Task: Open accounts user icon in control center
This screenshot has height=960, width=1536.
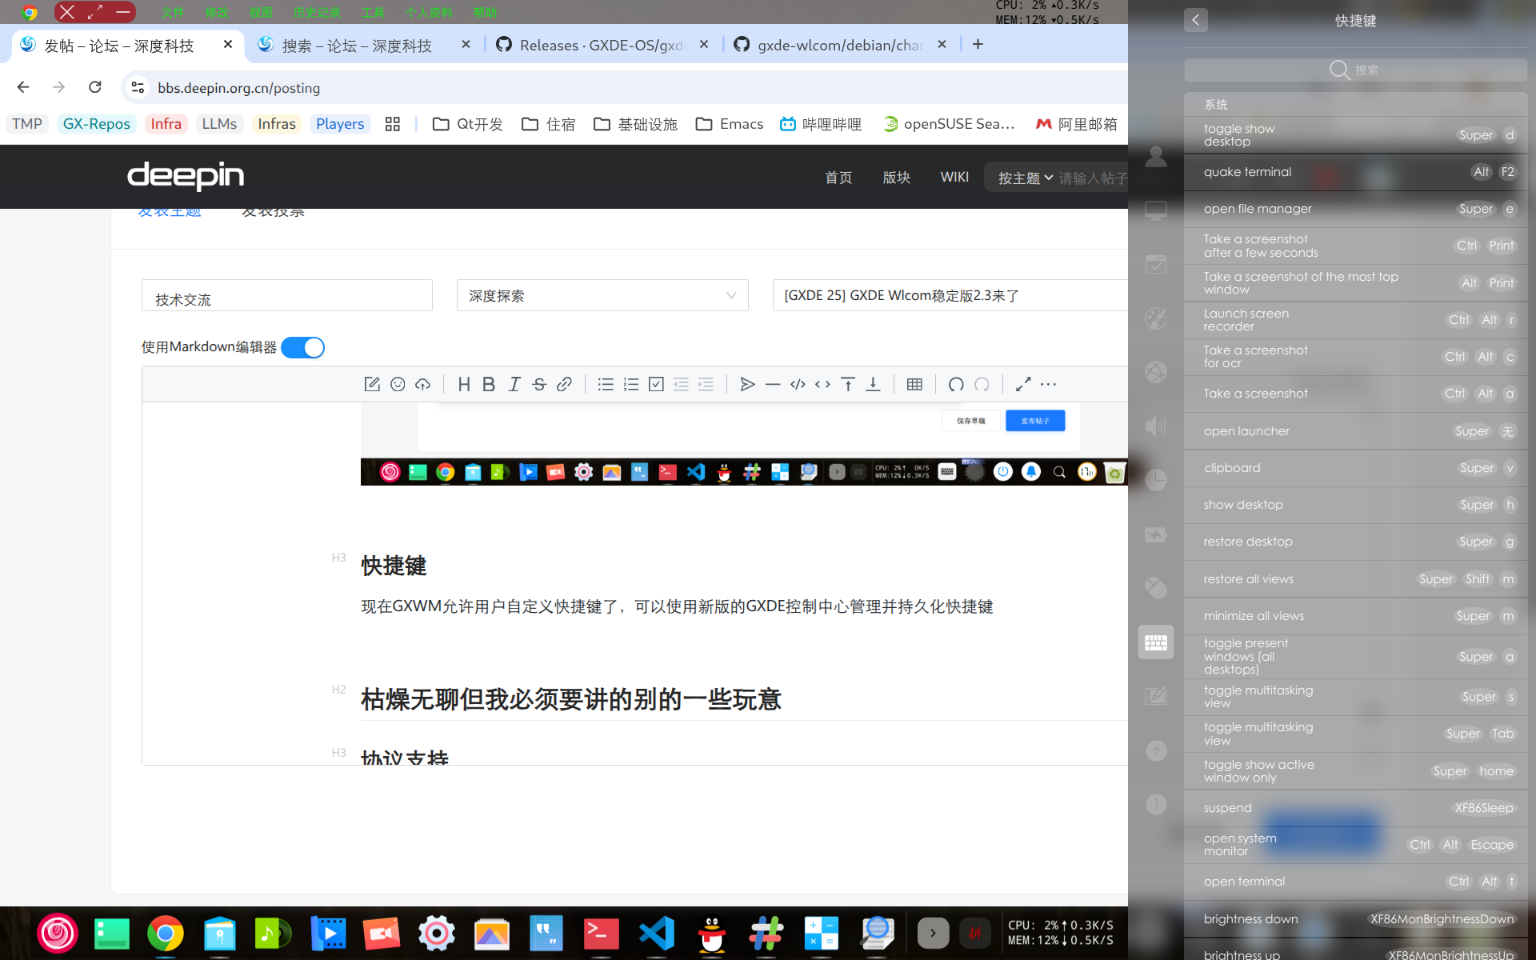Action: coord(1156,156)
